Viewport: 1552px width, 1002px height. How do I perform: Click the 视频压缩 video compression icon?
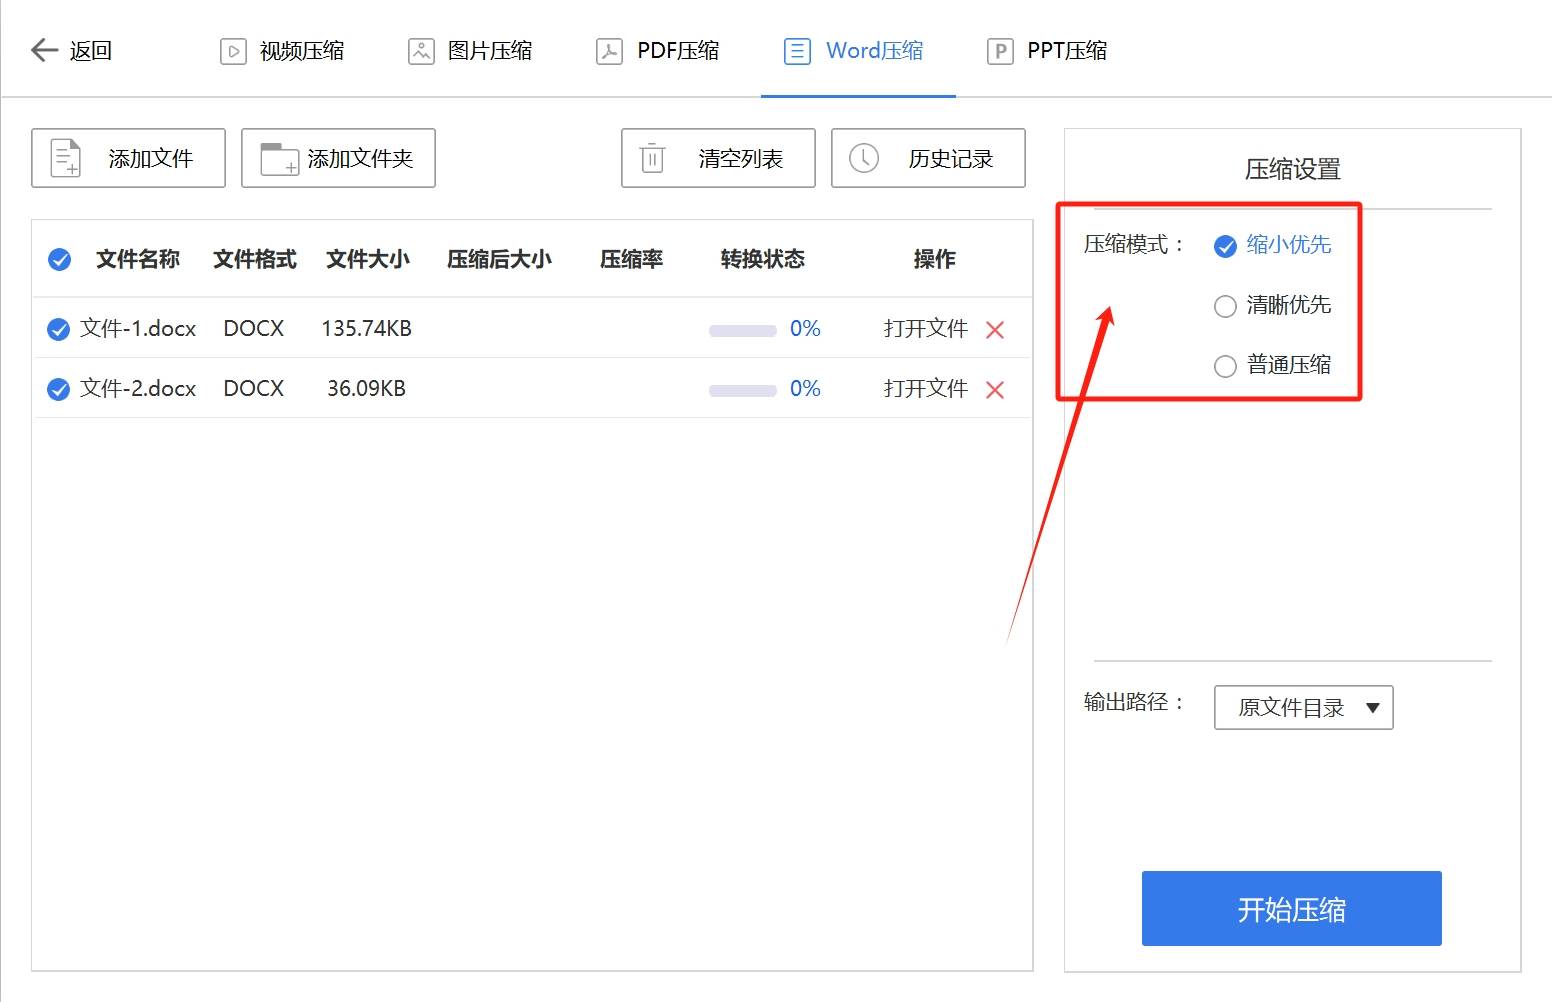(233, 50)
